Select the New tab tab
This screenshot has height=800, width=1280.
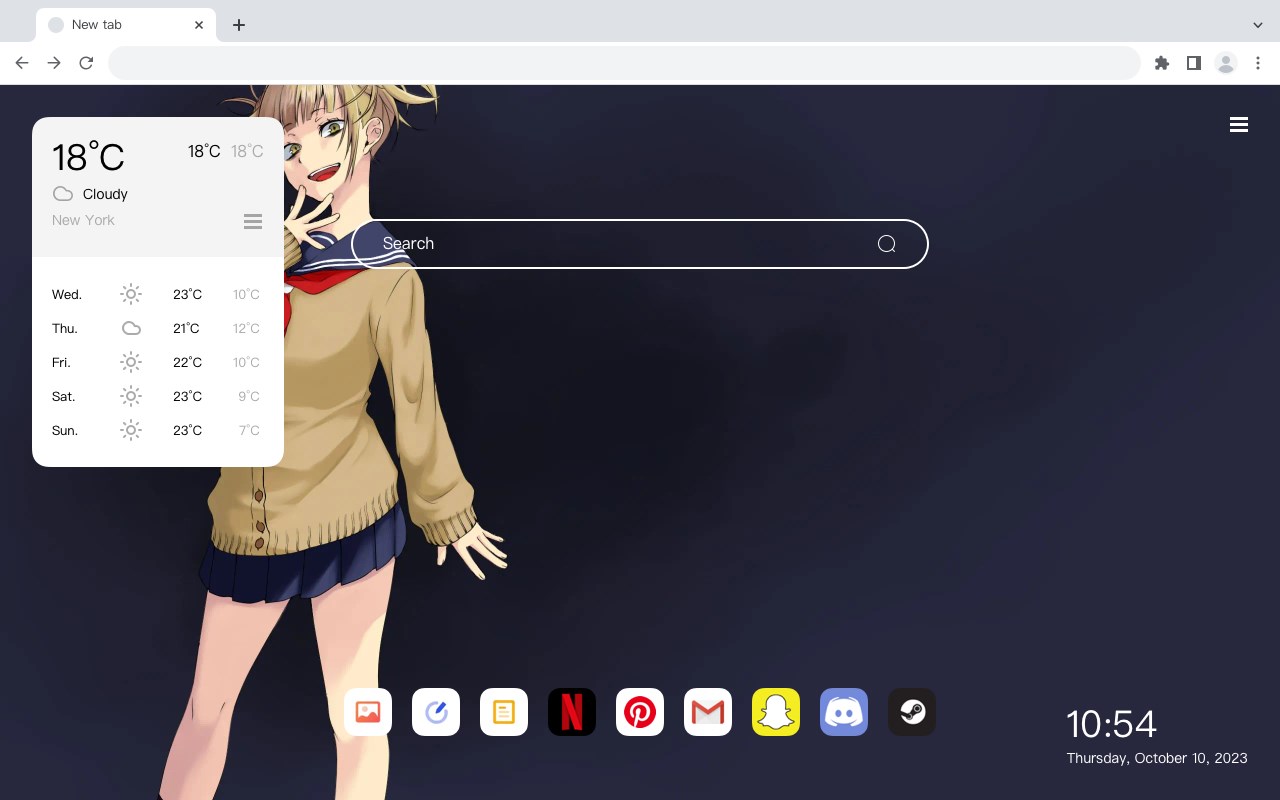tap(126, 25)
